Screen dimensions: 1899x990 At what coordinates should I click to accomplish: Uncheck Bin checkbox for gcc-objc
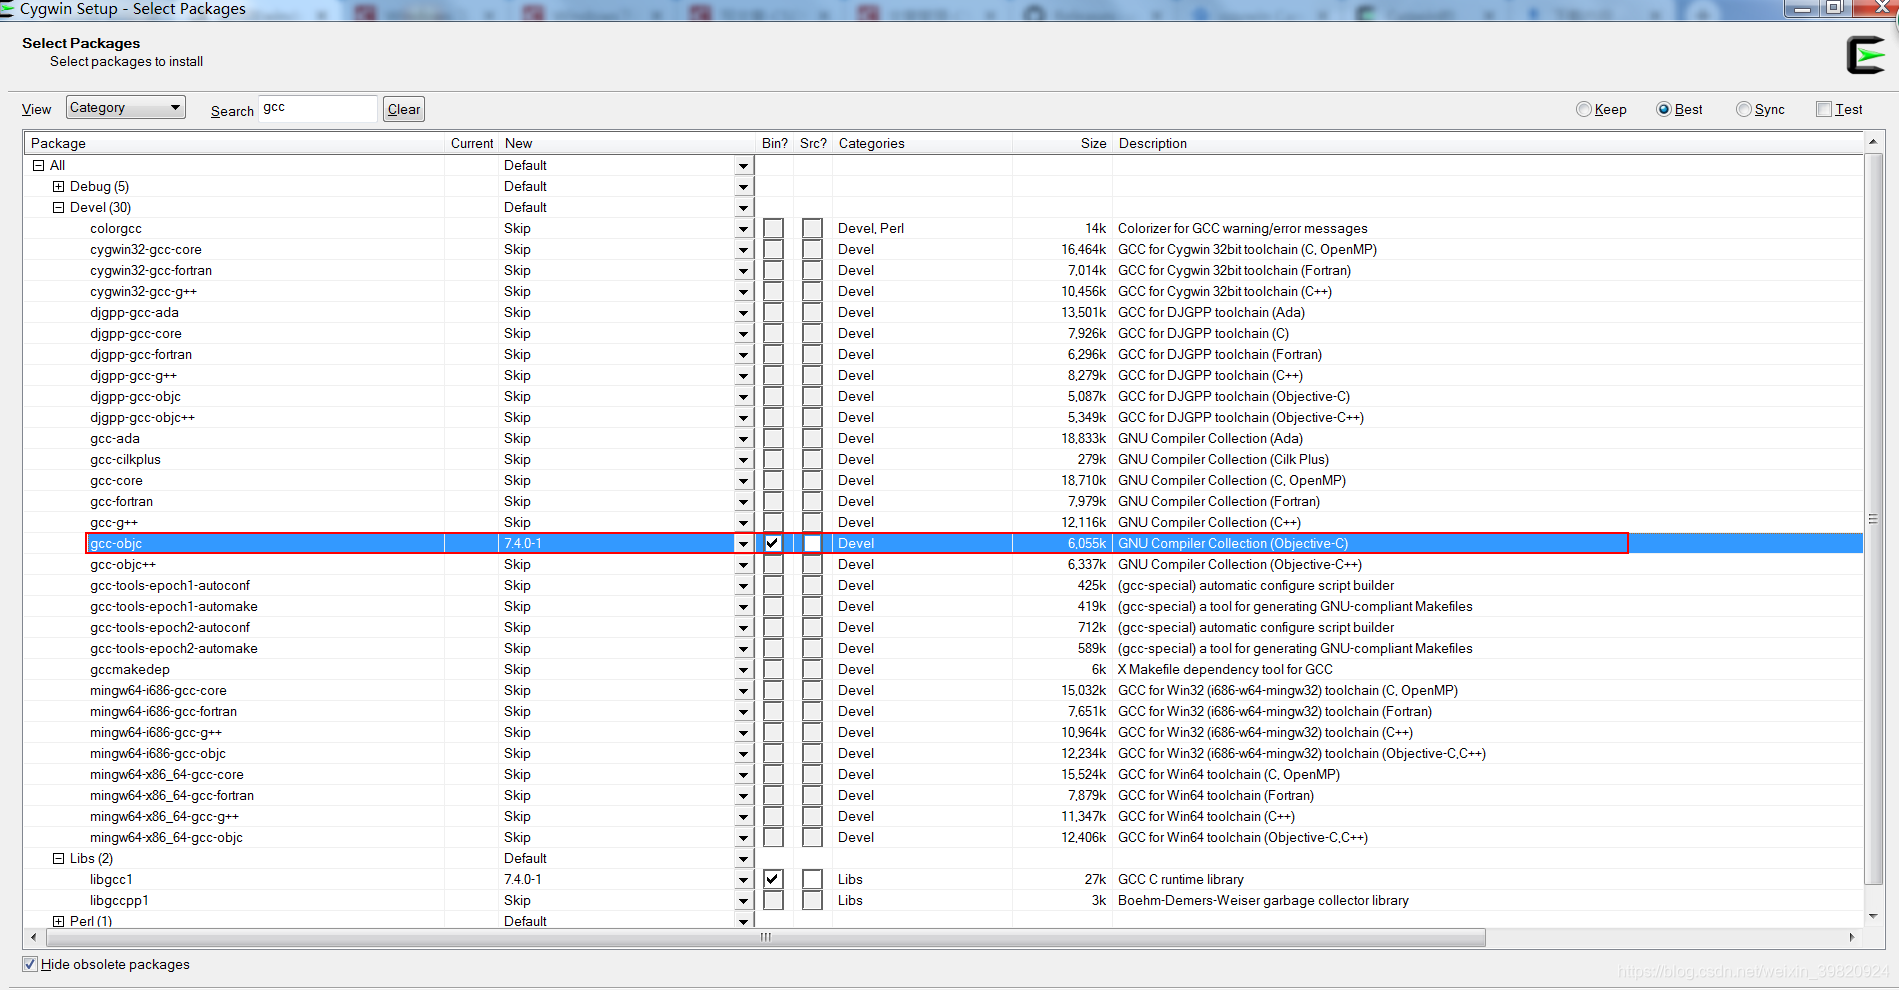pos(773,543)
